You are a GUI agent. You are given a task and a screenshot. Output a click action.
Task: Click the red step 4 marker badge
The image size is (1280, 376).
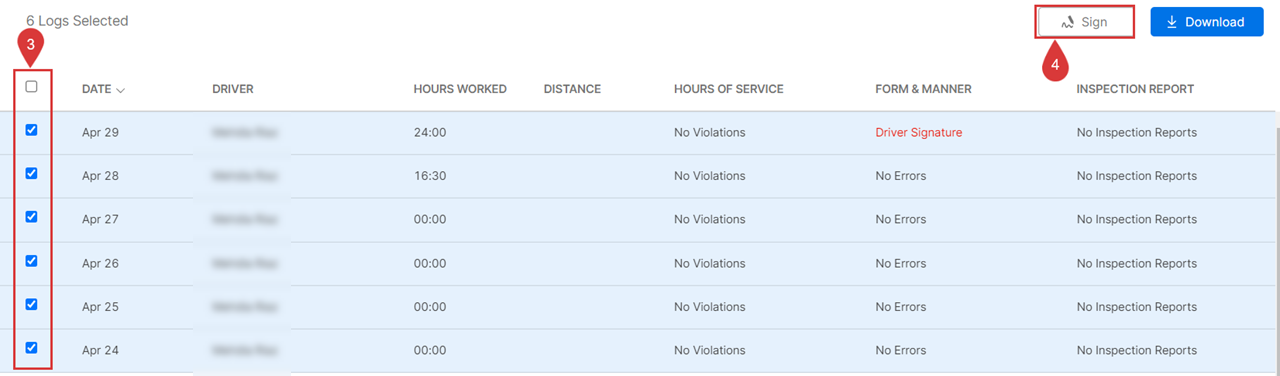(1055, 65)
